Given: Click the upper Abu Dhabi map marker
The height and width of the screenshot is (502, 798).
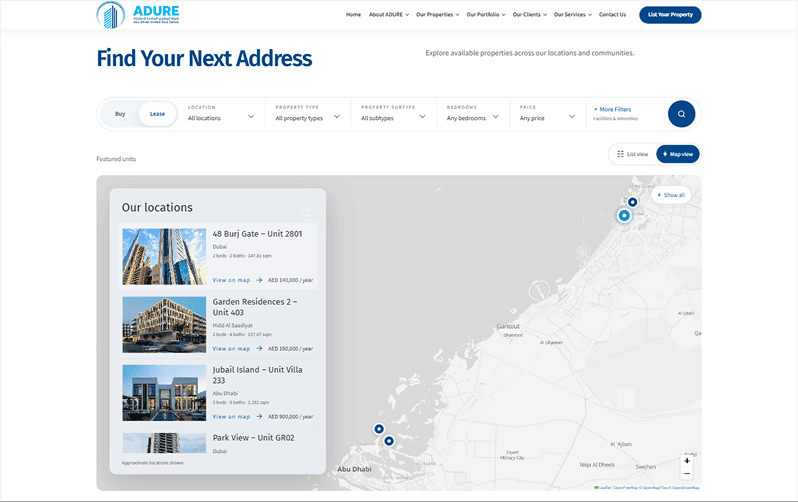Looking at the screenshot, I should click(x=379, y=429).
